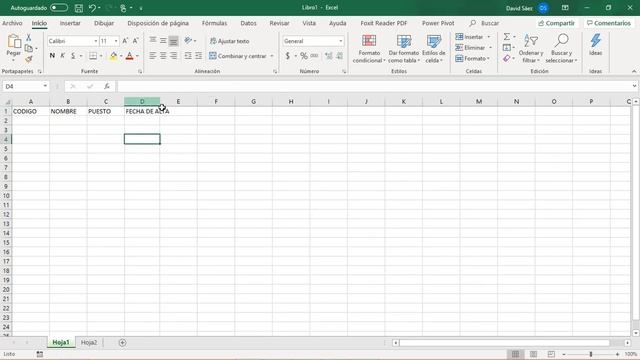Select align text left icon
Screen dimensions: 640x360
tap(152, 56)
